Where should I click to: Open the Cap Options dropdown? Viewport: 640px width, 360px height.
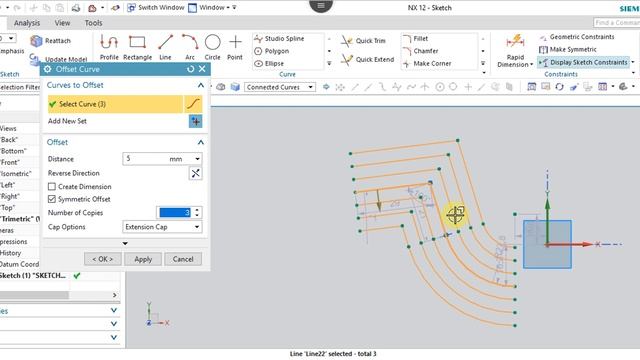pos(162,227)
